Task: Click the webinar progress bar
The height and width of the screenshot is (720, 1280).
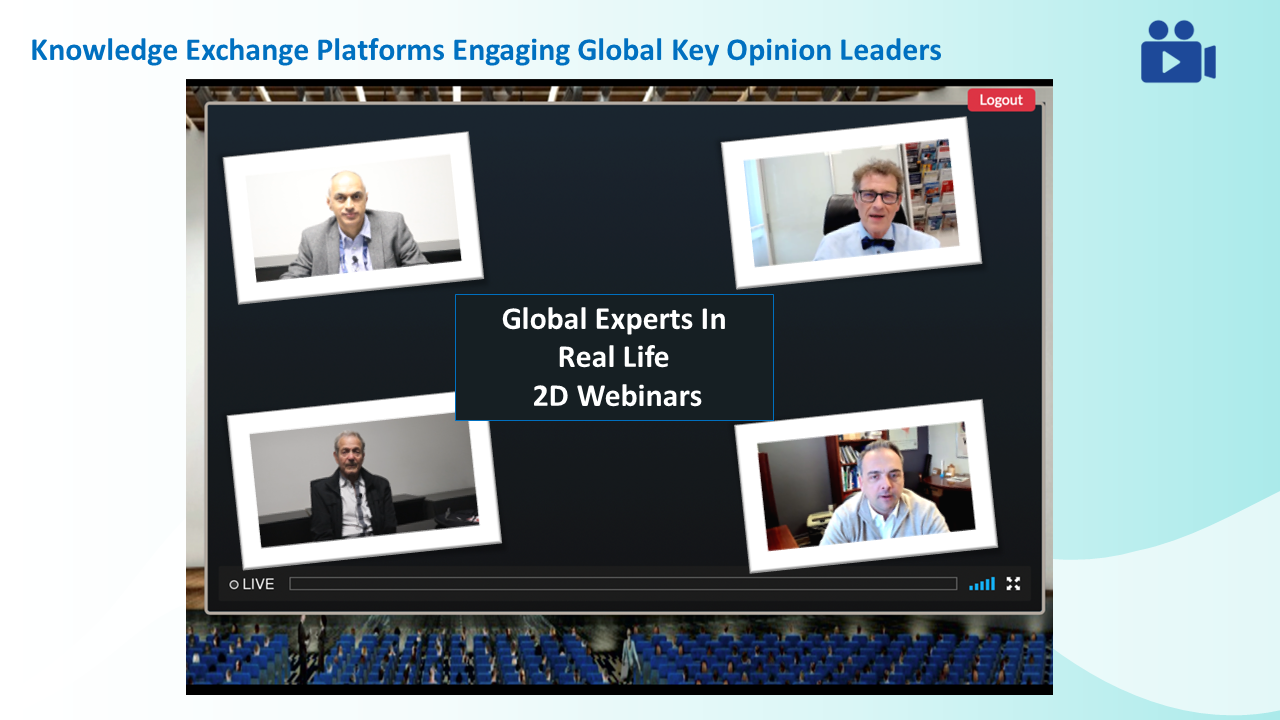Action: (x=623, y=584)
